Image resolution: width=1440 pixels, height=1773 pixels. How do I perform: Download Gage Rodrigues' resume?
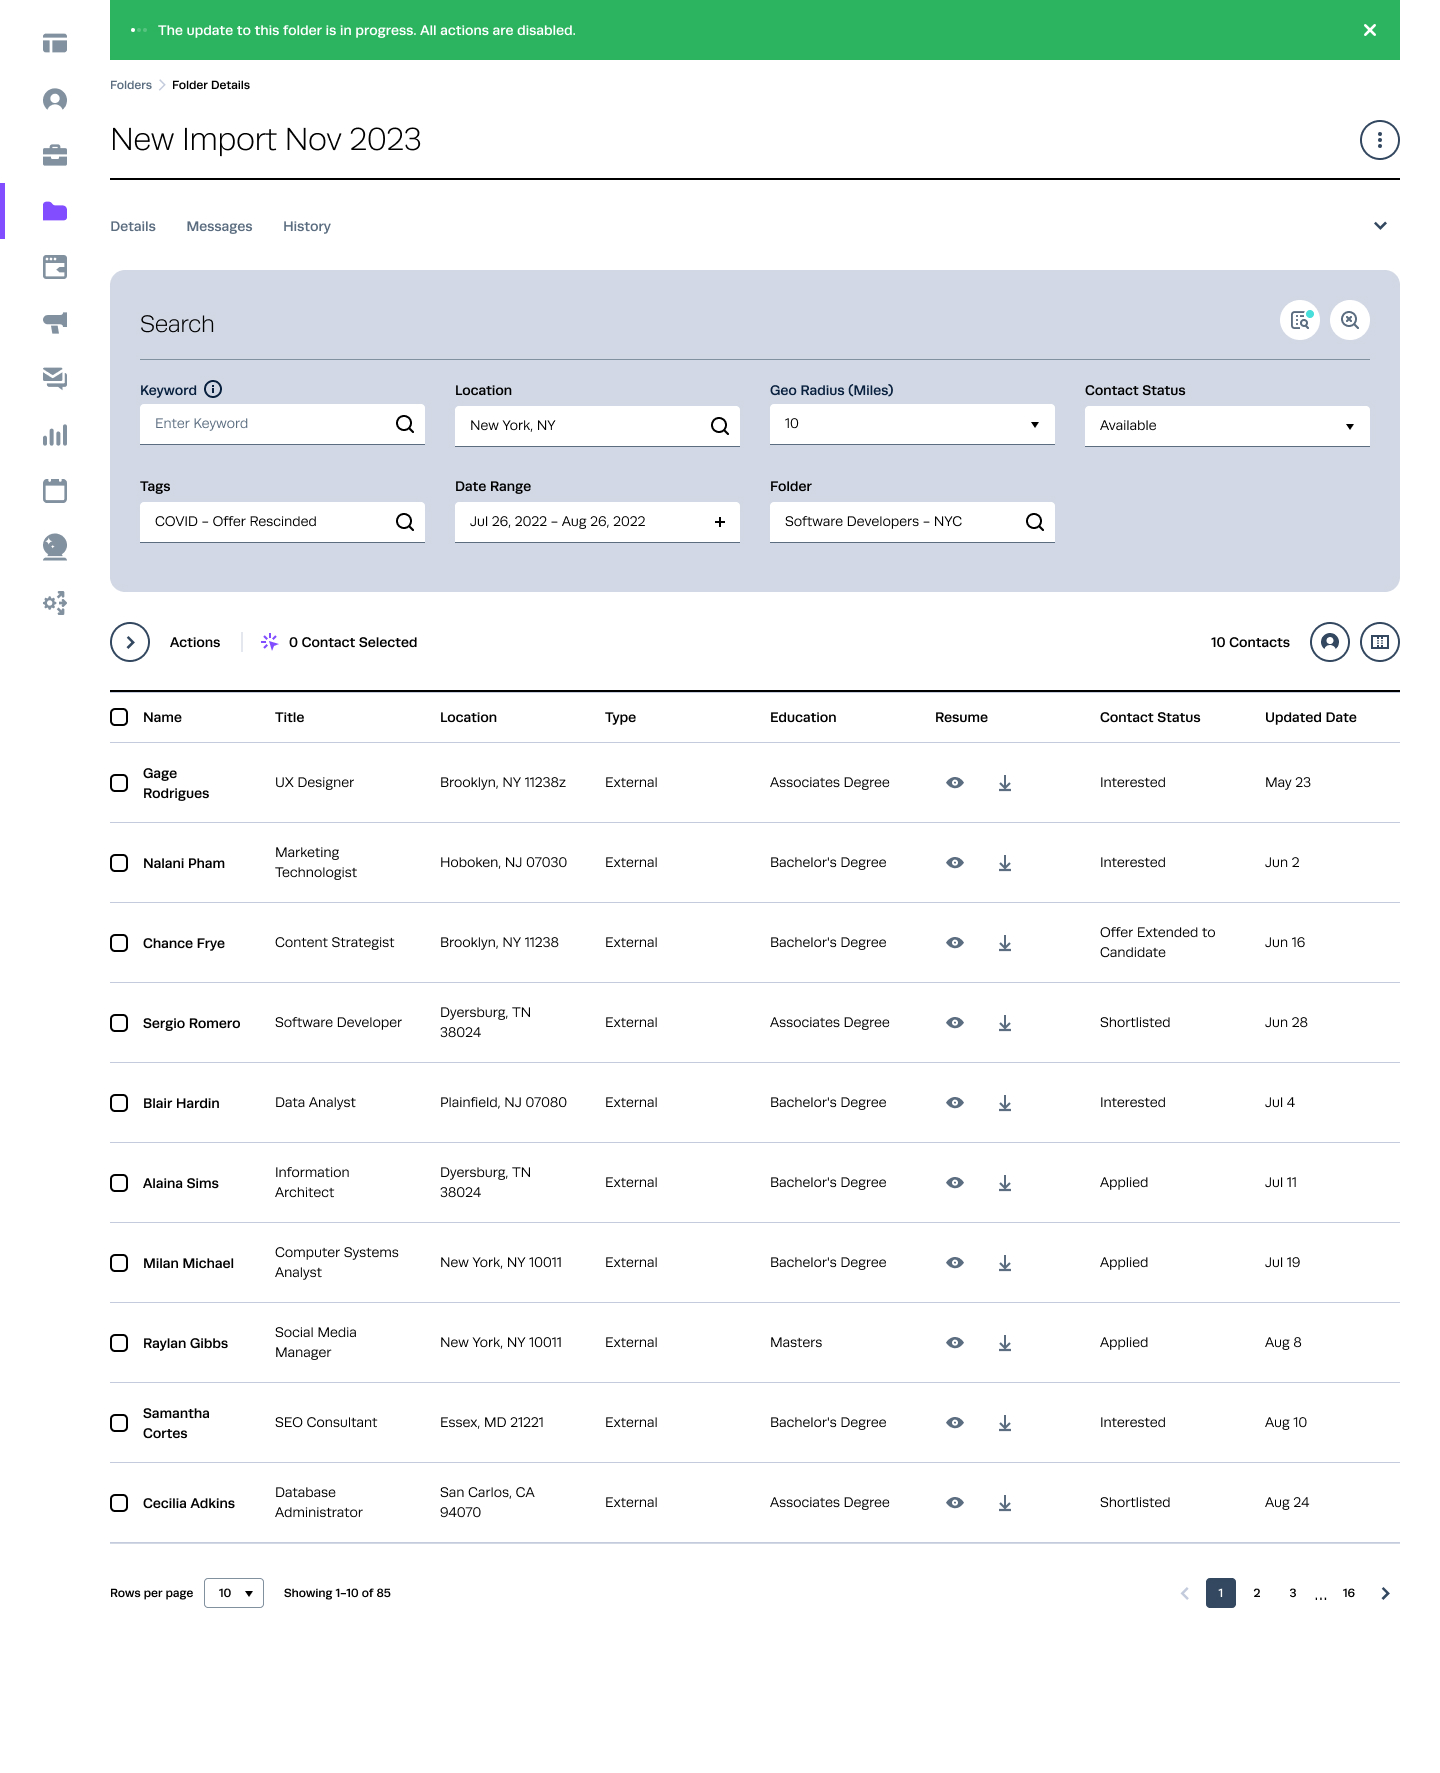1005,783
